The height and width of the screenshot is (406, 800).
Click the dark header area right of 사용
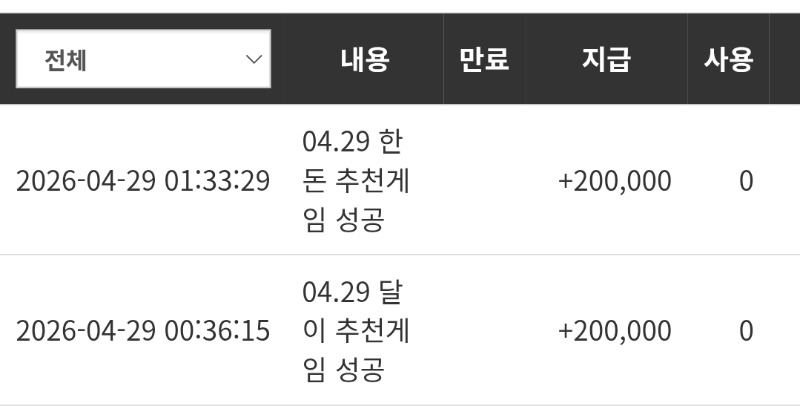click(x=785, y=59)
